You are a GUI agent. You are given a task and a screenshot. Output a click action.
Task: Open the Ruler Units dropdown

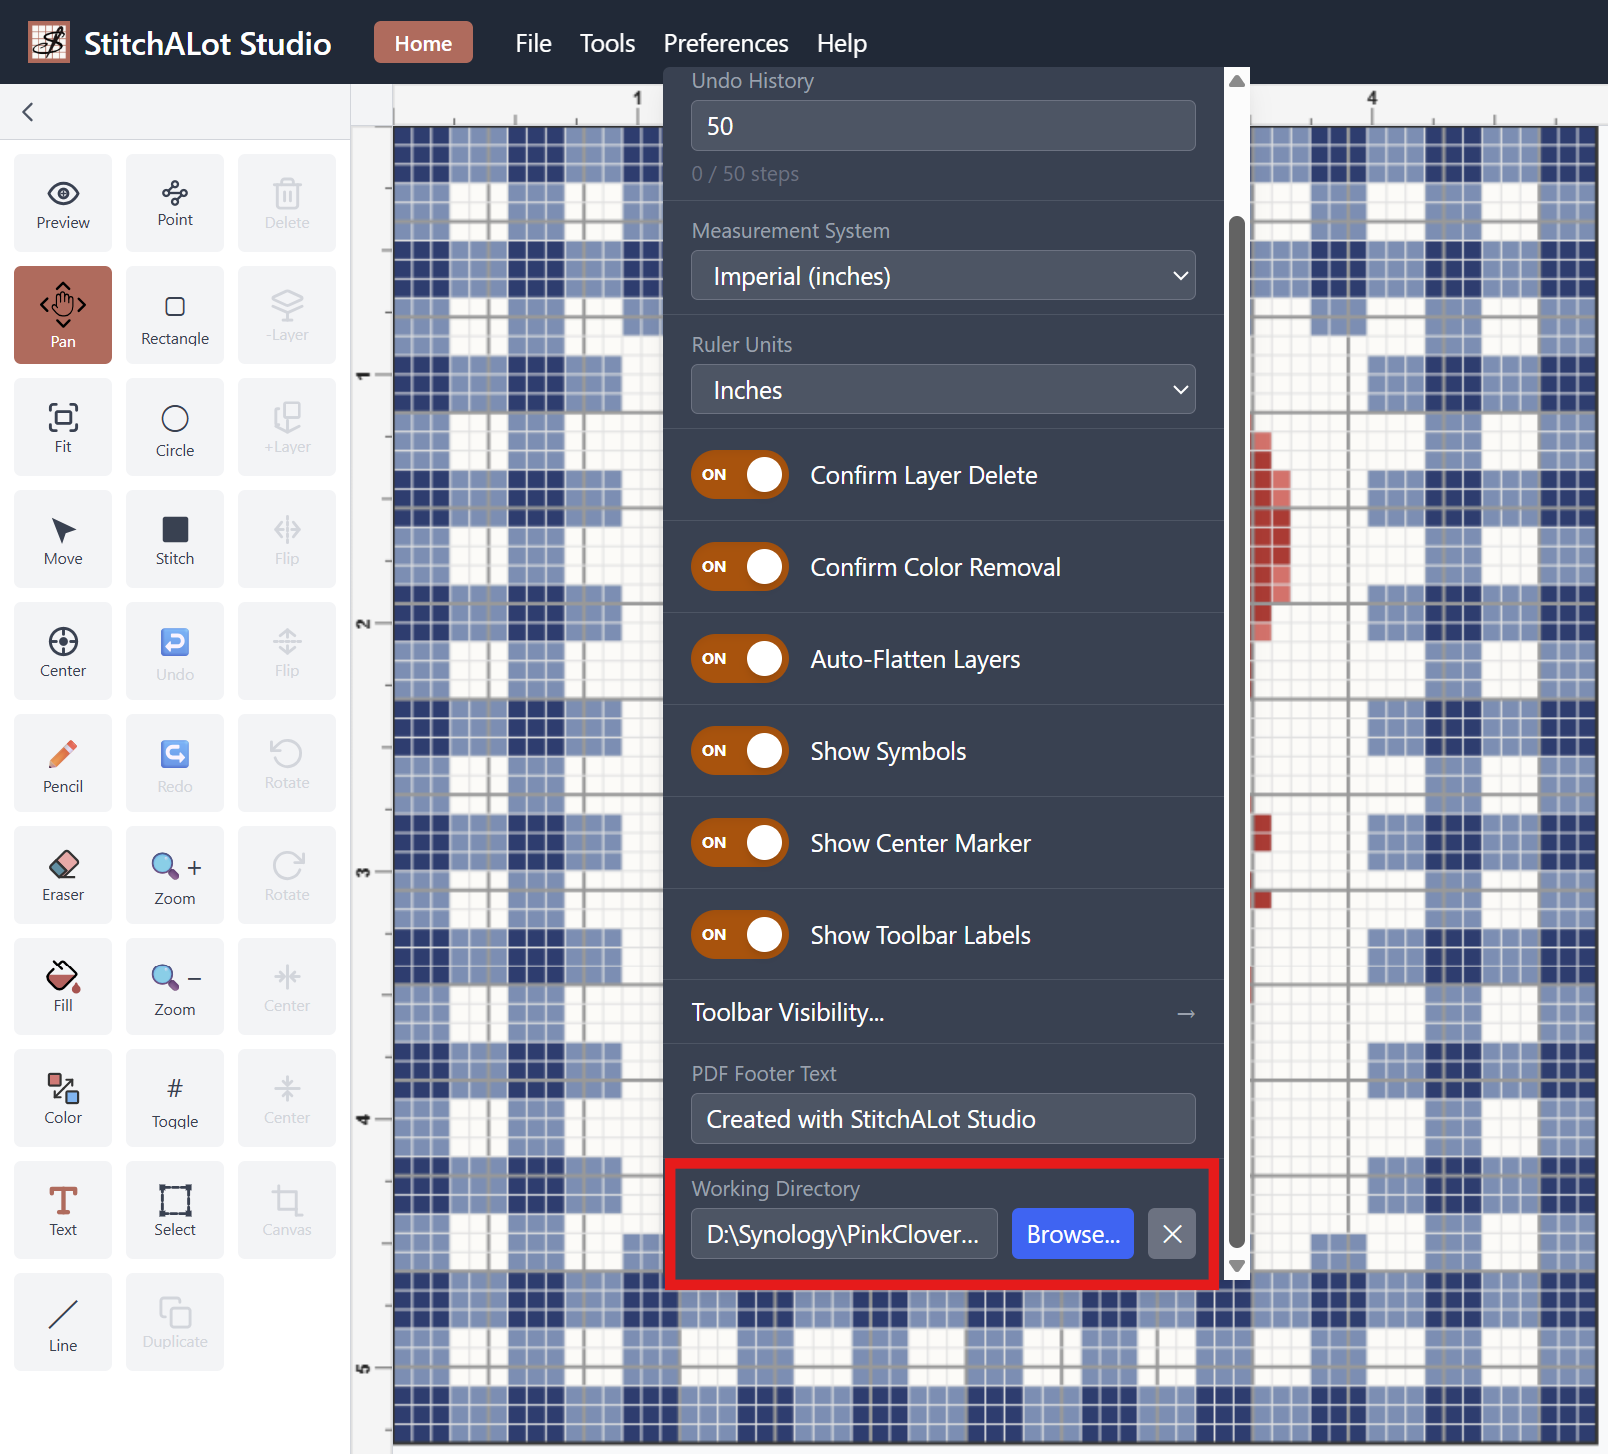coord(943,390)
